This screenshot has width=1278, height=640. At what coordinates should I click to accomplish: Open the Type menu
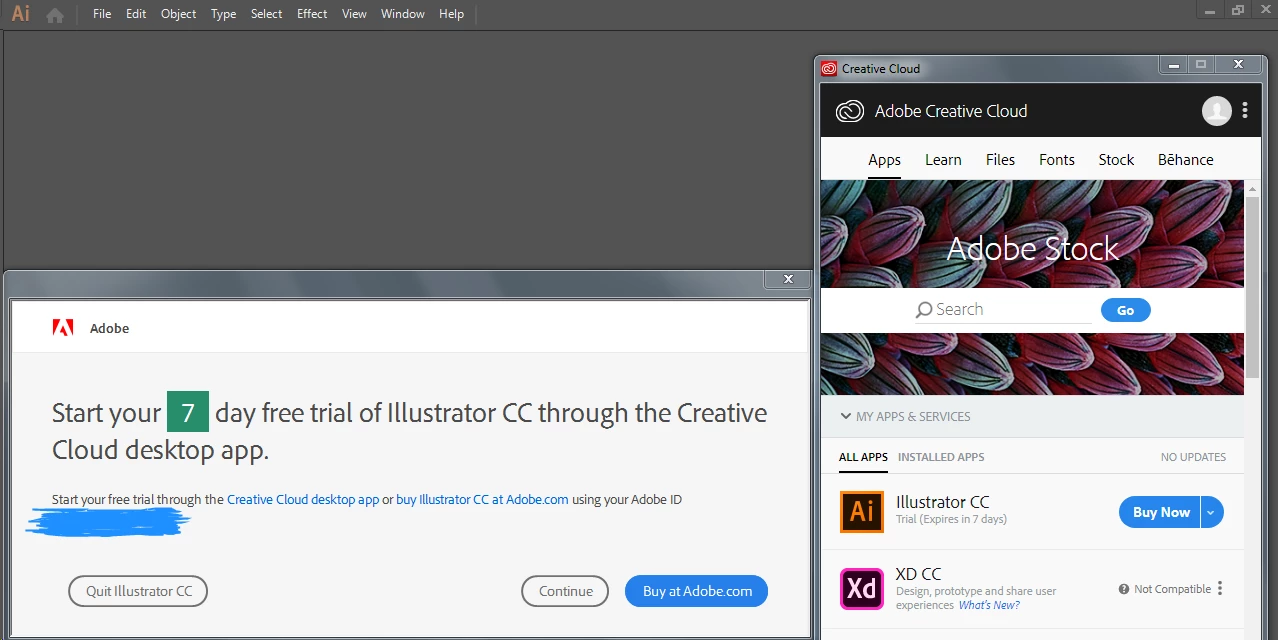(223, 14)
